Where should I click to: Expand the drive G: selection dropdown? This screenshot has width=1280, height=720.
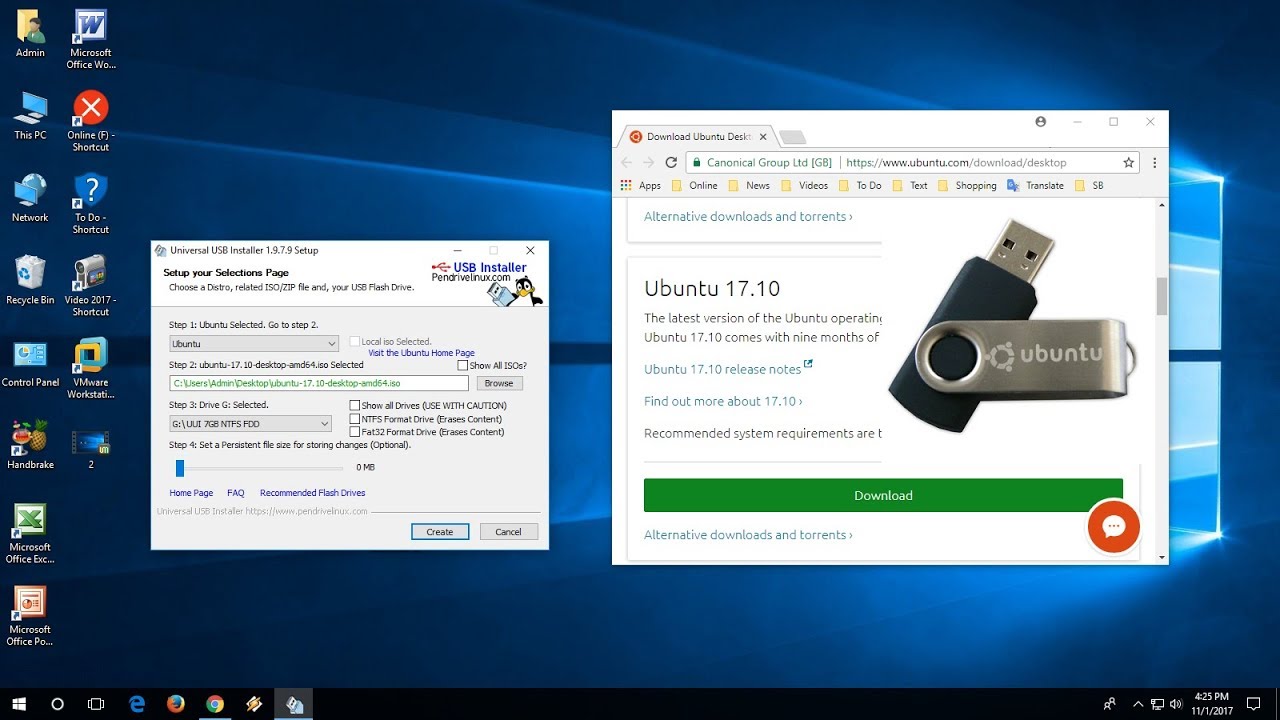(x=250, y=424)
